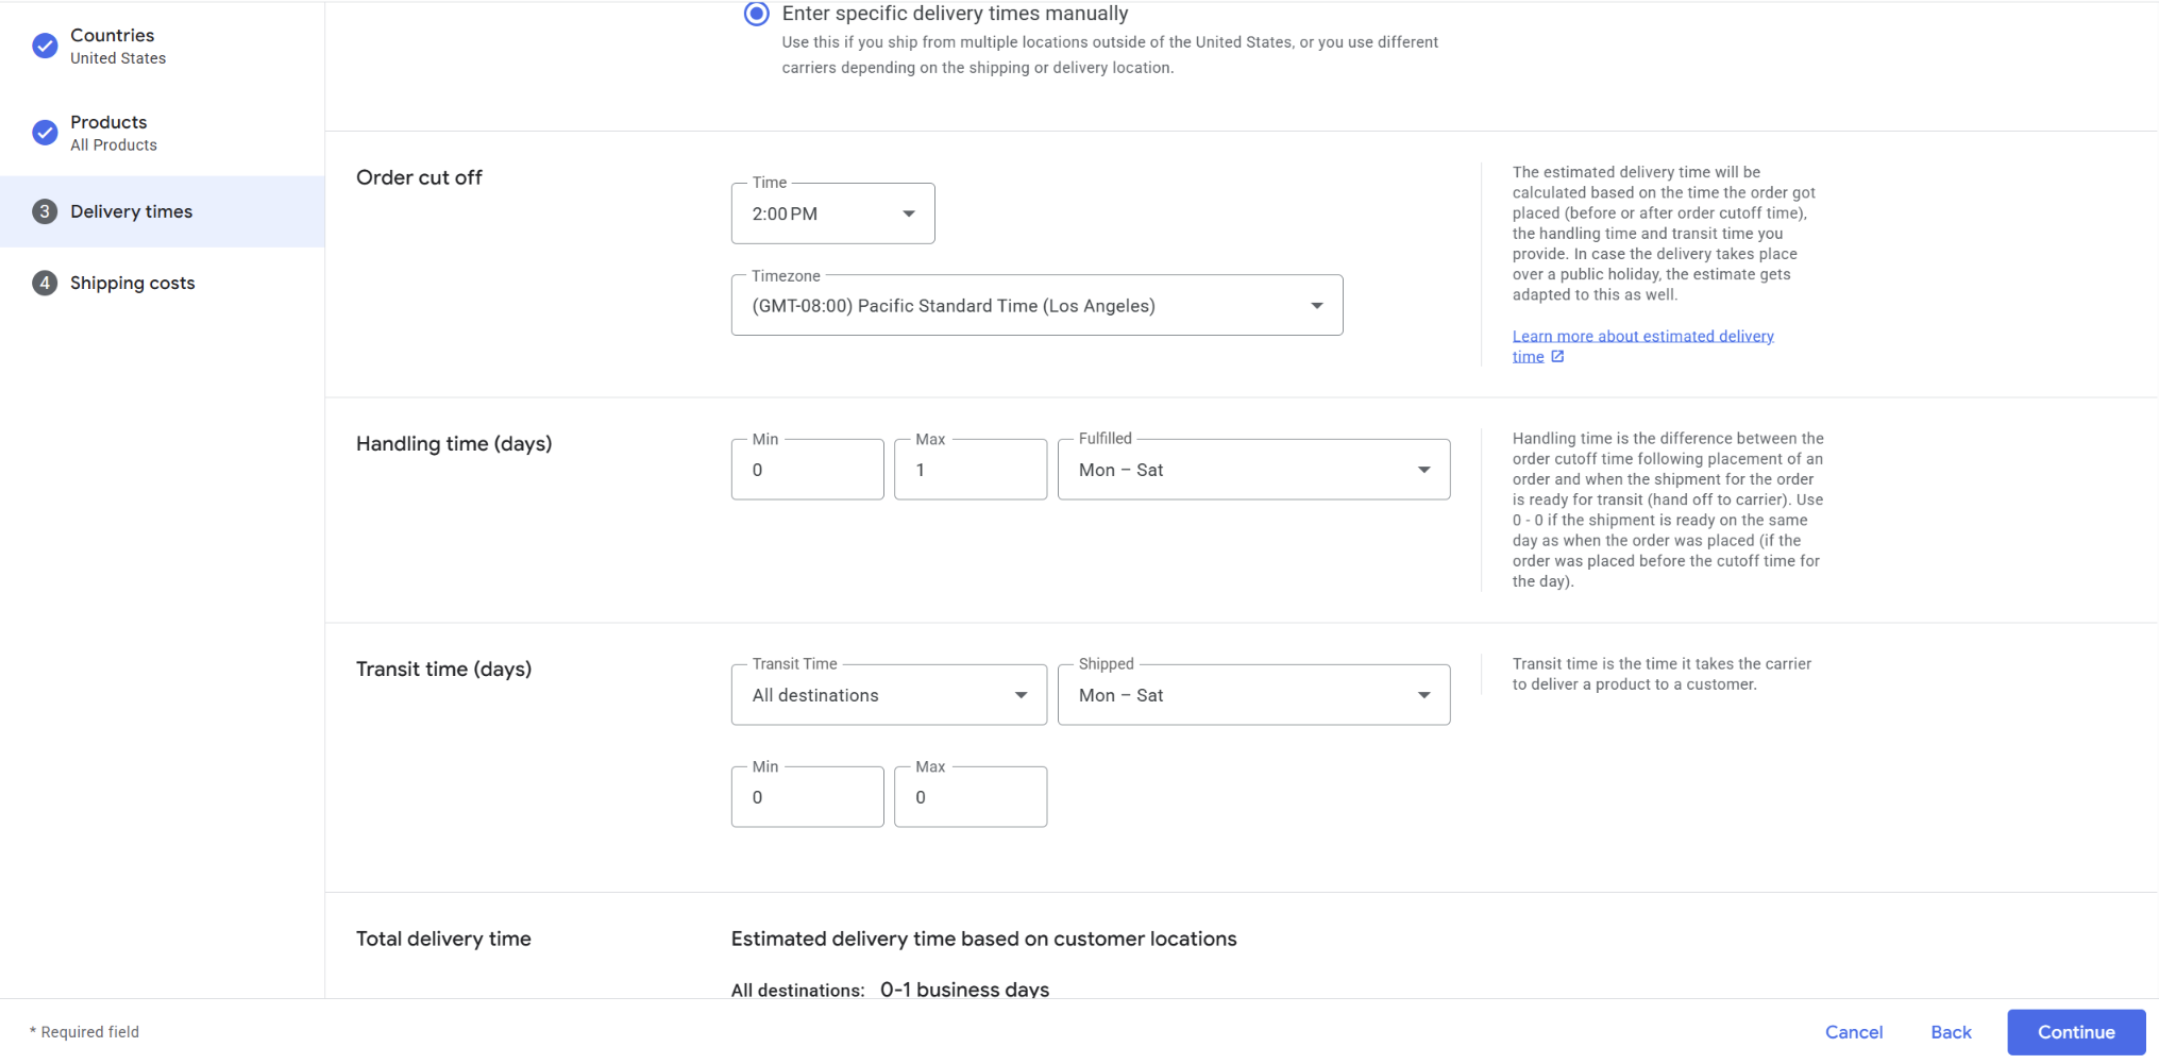Open Learn more about estimated delivery time link
Viewport: 2159px width, 1063px height.
[x=1642, y=337]
